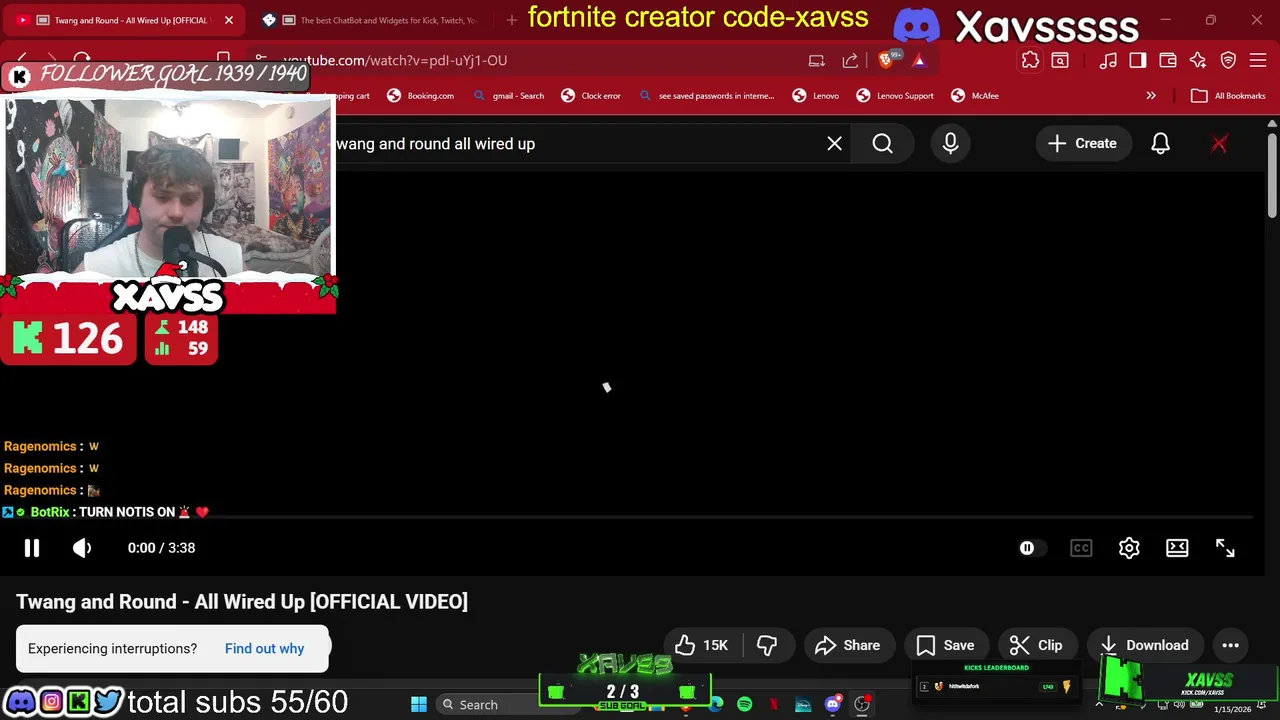This screenshot has height=720, width=1280.
Task: Close the Twang and Round tab
Action: (x=229, y=20)
